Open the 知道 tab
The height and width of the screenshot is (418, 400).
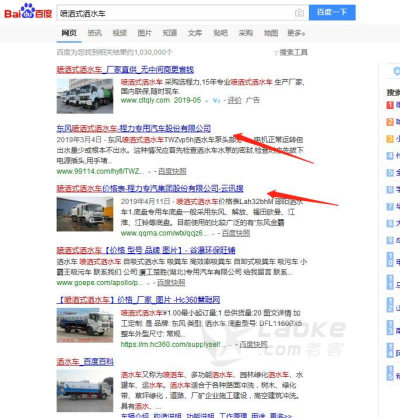tap(170, 33)
